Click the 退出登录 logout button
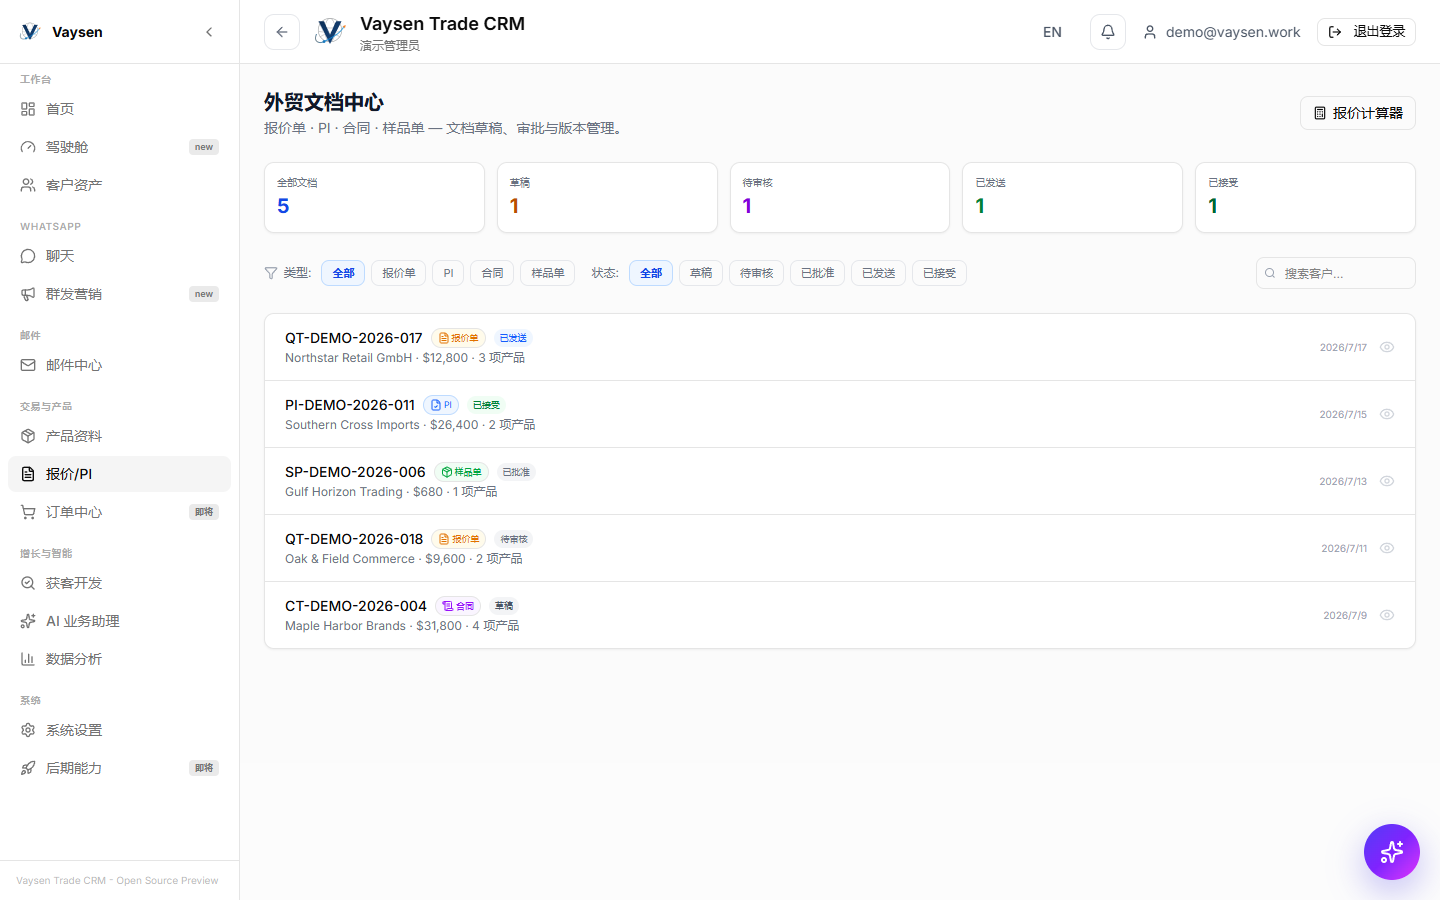The width and height of the screenshot is (1440, 900). pos(1366,32)
